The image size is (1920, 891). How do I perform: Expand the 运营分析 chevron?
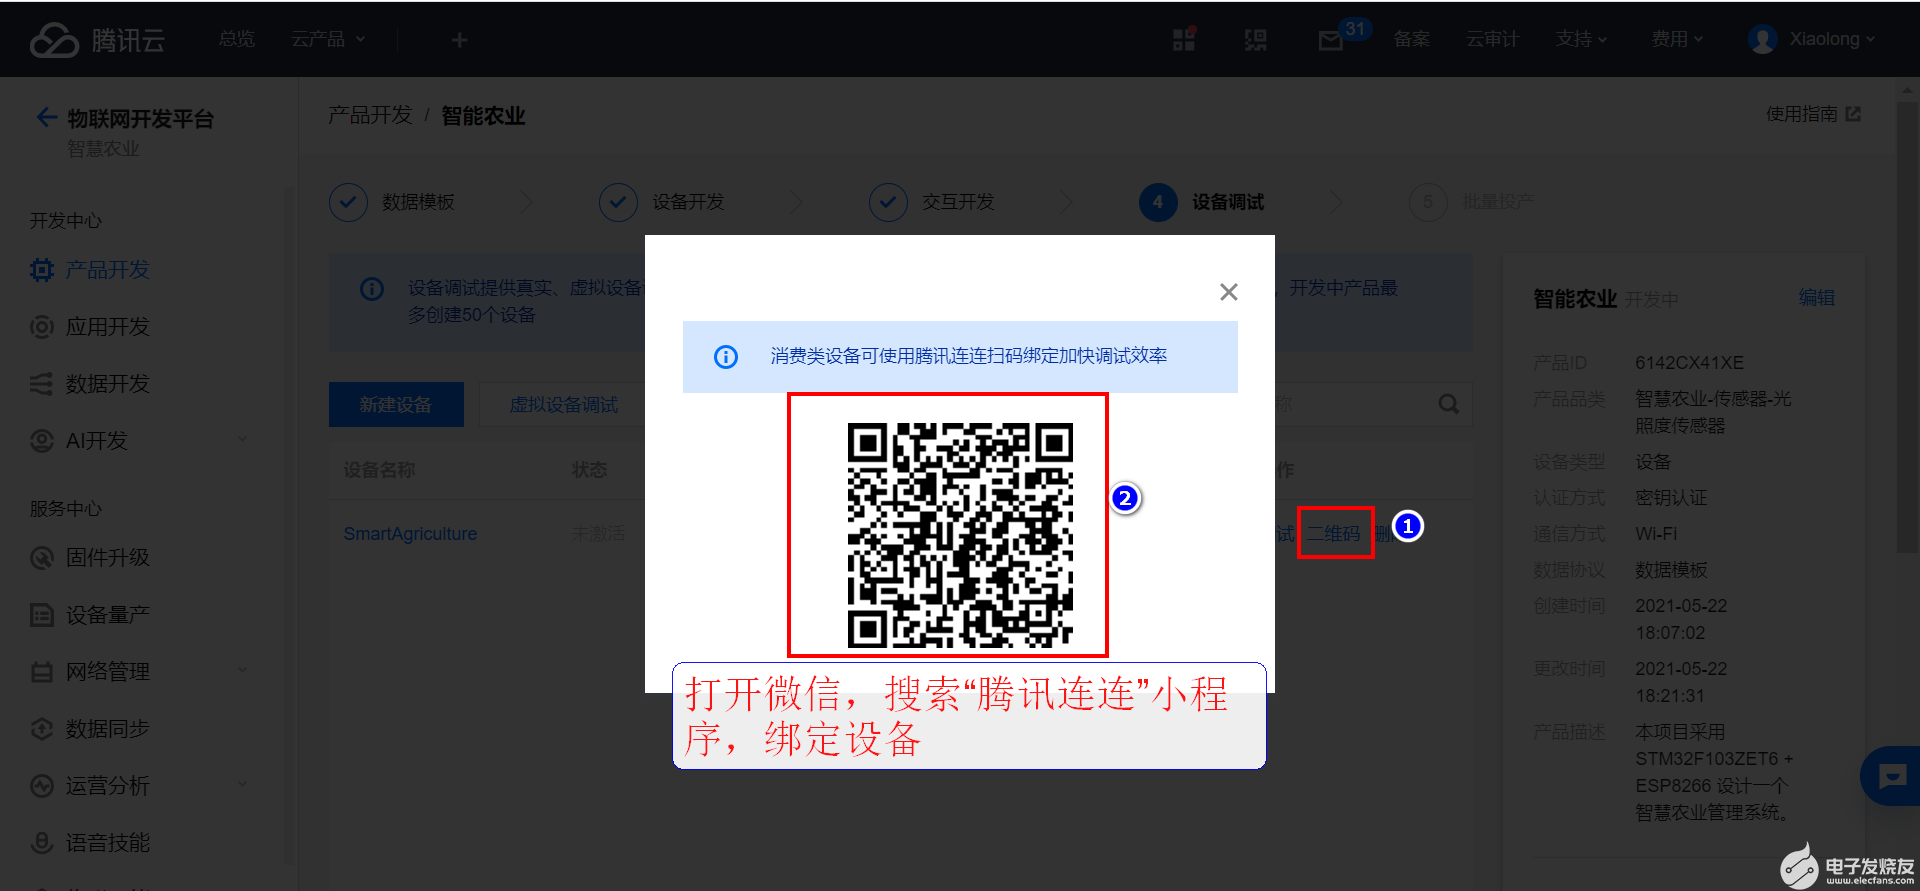tap(242, 784)
